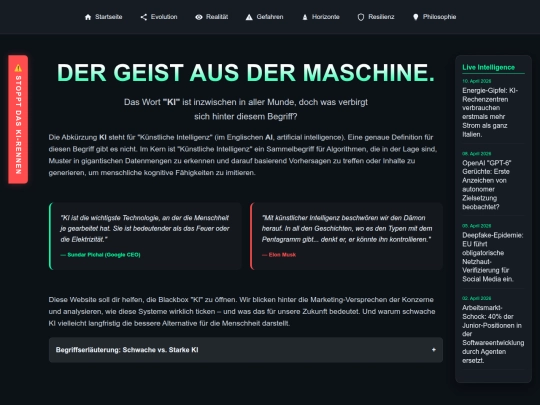
Task: Click the paragraph starting 'Die Abkürzung KI'
Action: (x=243, y=155)
